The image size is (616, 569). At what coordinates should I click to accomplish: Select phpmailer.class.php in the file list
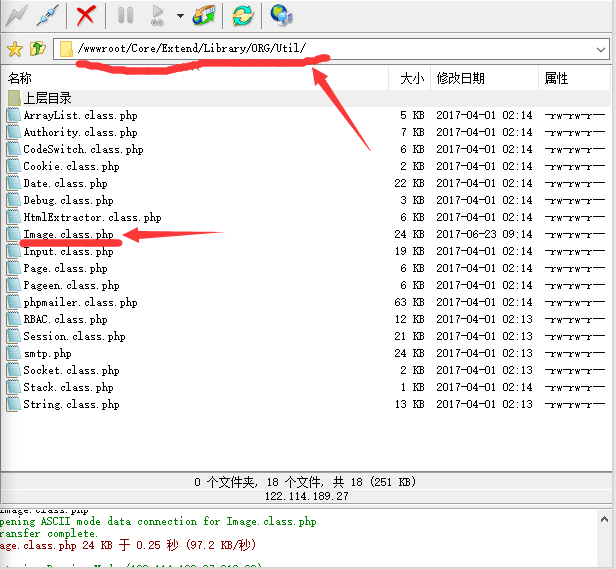tap(80, 302)
